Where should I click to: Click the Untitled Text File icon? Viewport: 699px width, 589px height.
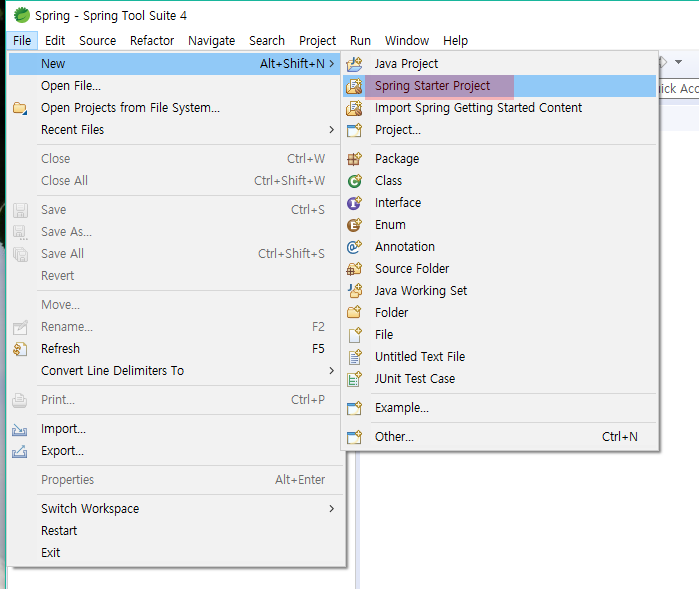pos(354,357)
